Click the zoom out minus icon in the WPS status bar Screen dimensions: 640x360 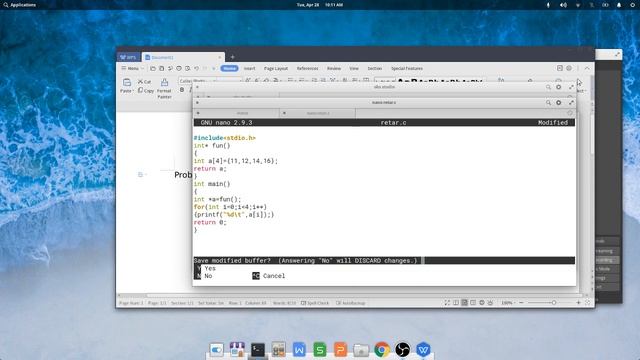tap(521, 303)
